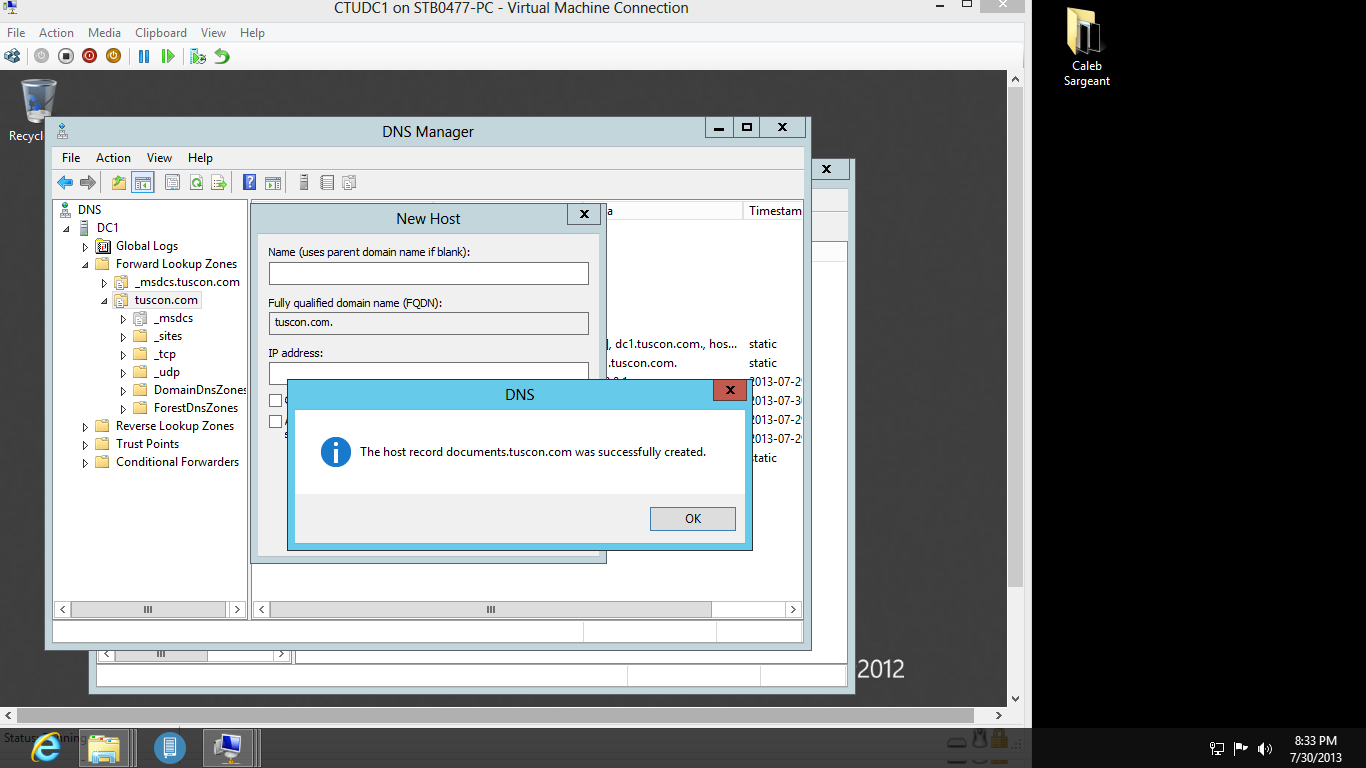Expand the _sites folder
Viewport: 1366px width, 768px height.
pyautogui.click(x=123, y=336)
